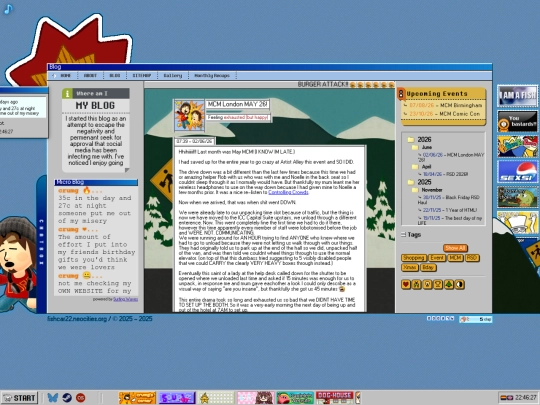Click the BURGER ATTACK marquee text
This screenshot has height=405, width=540.
(323, 84)
